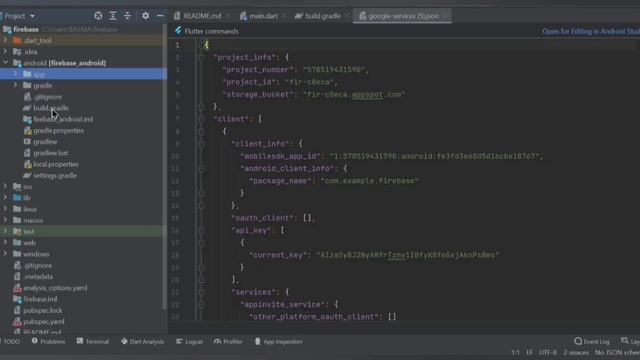Fold the project_info block at line 2
This screenshot has height=360, width=640.
[x=201, y=58]
